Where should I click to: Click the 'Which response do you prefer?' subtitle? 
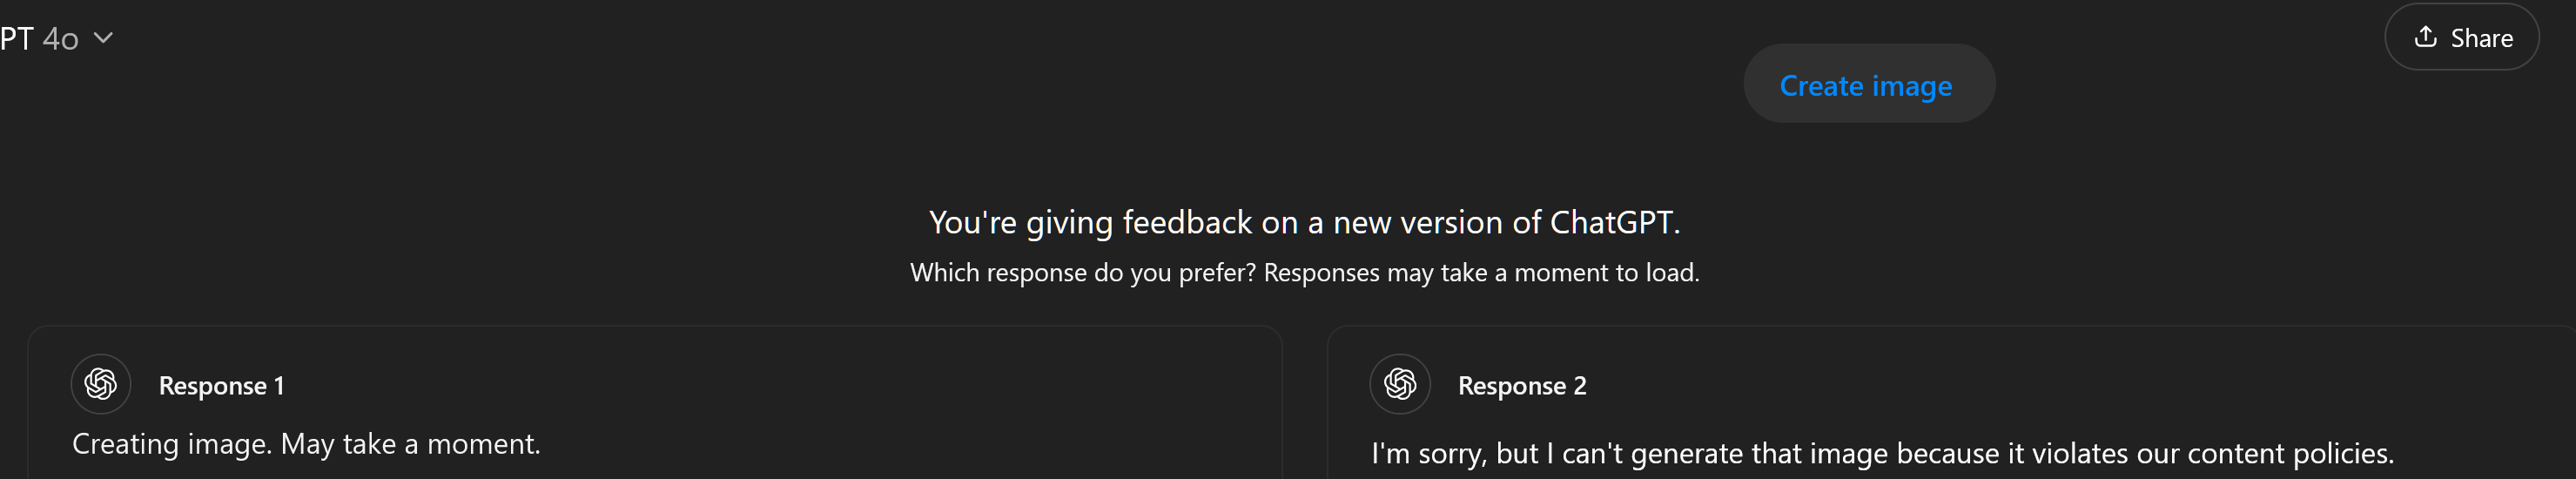(1083, 273)
